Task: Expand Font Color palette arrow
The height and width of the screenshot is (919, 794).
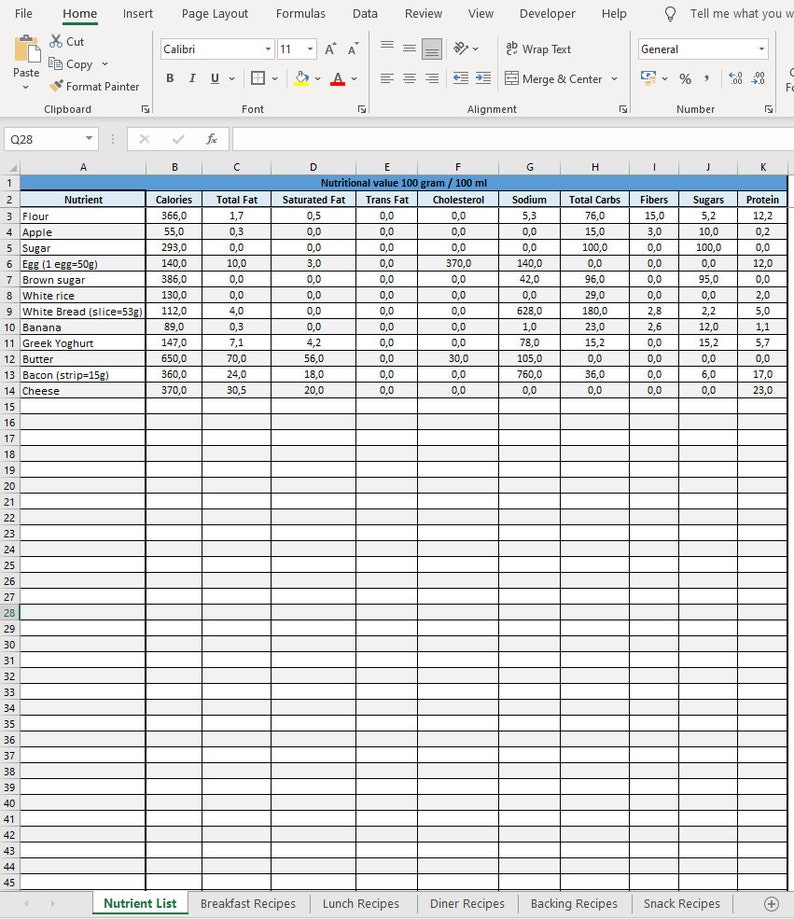Action: click(x=354, y=79)
